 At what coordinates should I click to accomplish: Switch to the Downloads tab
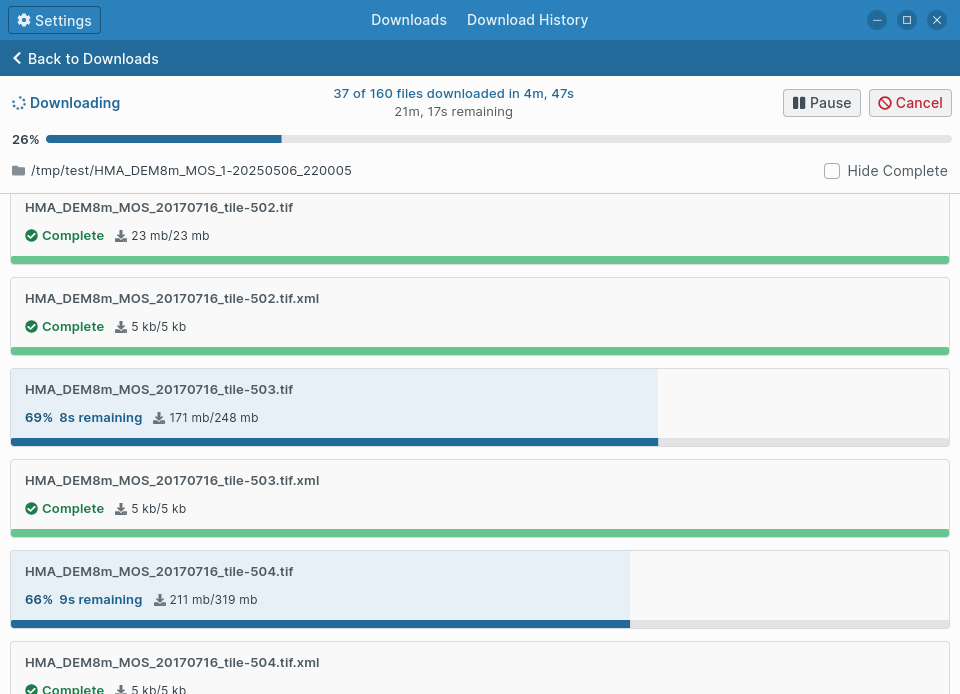[x=408, y=20]
